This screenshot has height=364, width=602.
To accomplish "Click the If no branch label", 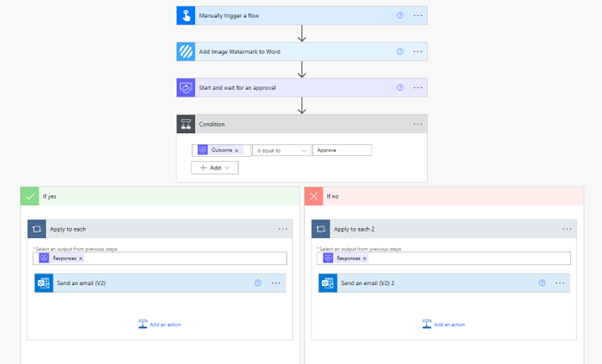I will point(333,196).
